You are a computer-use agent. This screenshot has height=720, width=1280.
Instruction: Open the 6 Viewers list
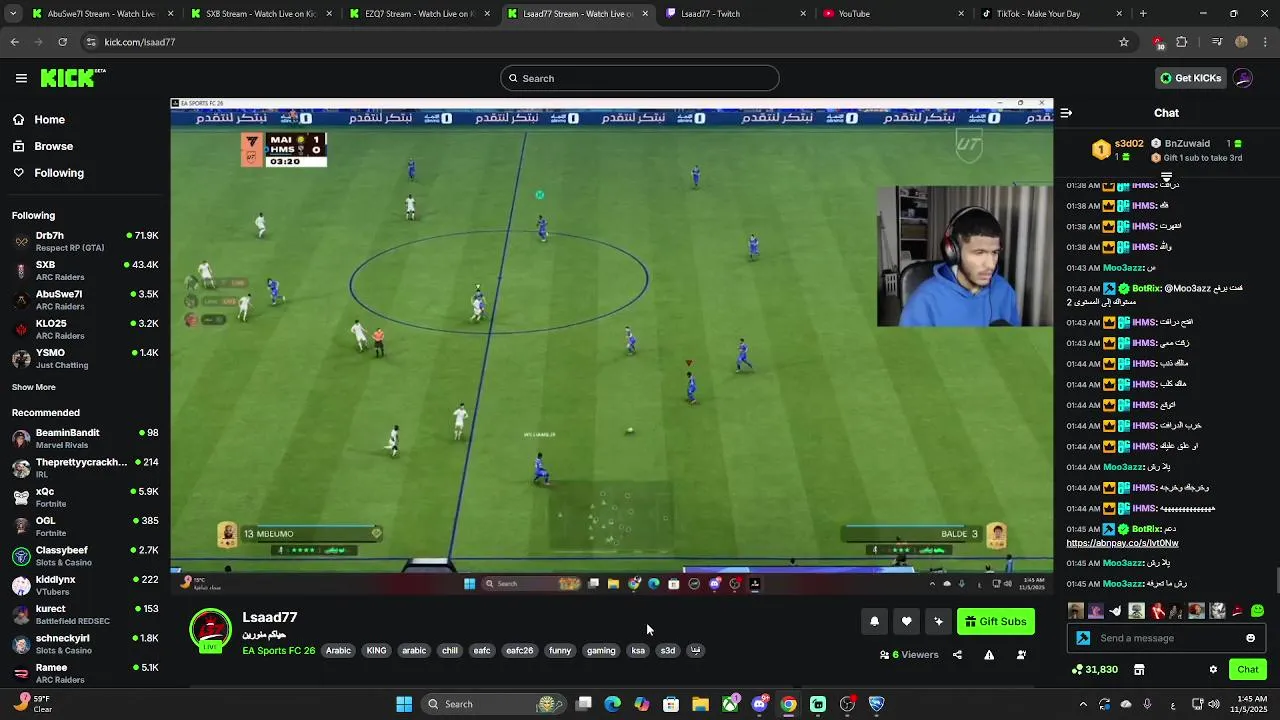tap(909, 655)
